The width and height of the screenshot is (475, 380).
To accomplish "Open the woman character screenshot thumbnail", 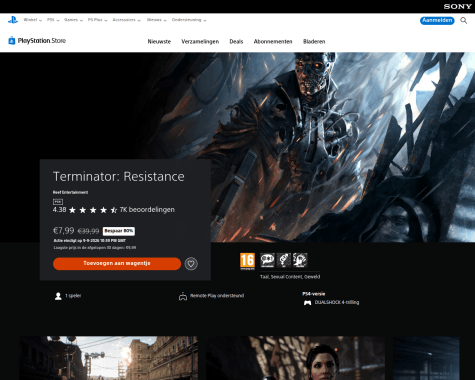I will pos(295,358).
